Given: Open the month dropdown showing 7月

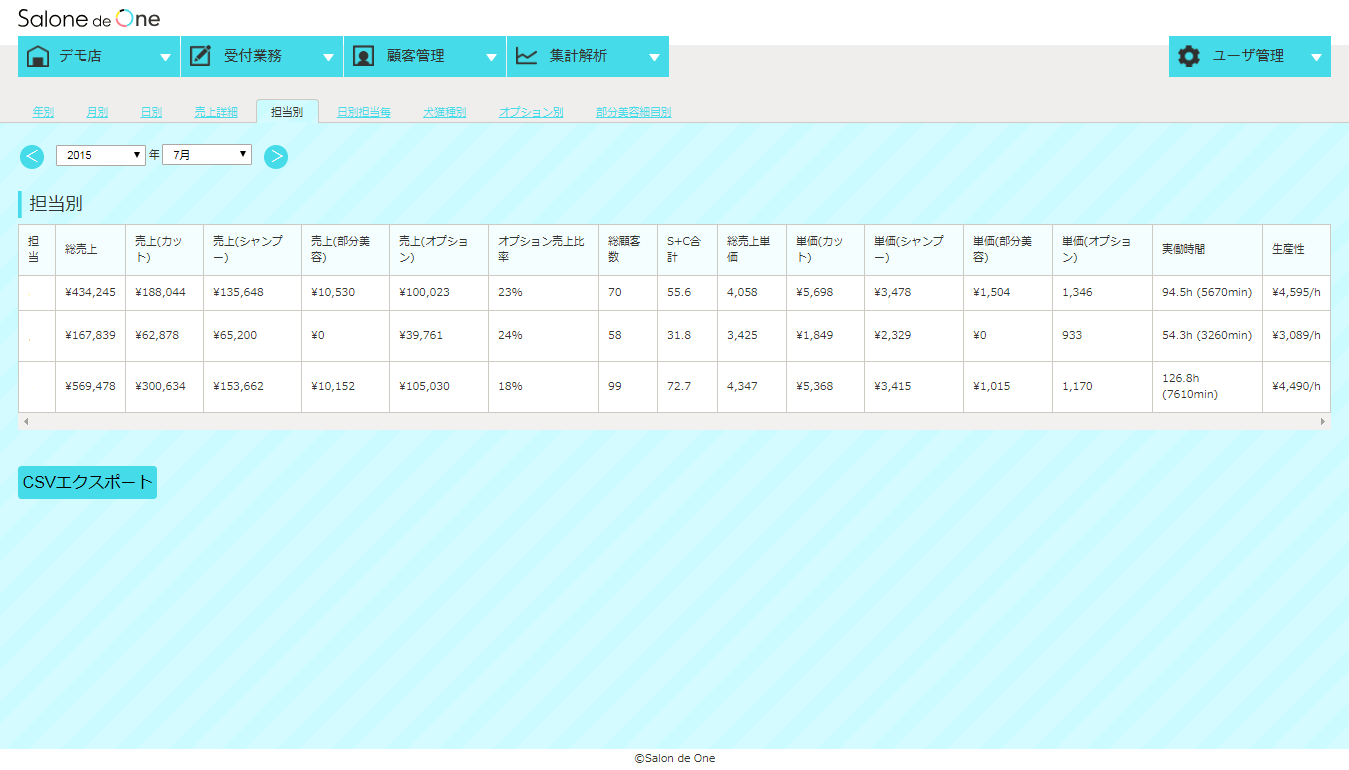Looking at the screenshot, I should click(x=207, y=154).
